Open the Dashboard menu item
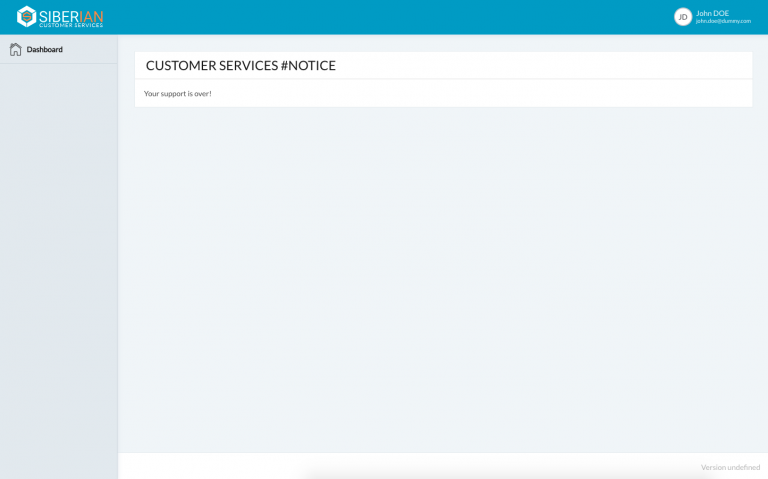The height and width of the screenshot is (479, 768). pyautogui.click(x=44, y=49)
